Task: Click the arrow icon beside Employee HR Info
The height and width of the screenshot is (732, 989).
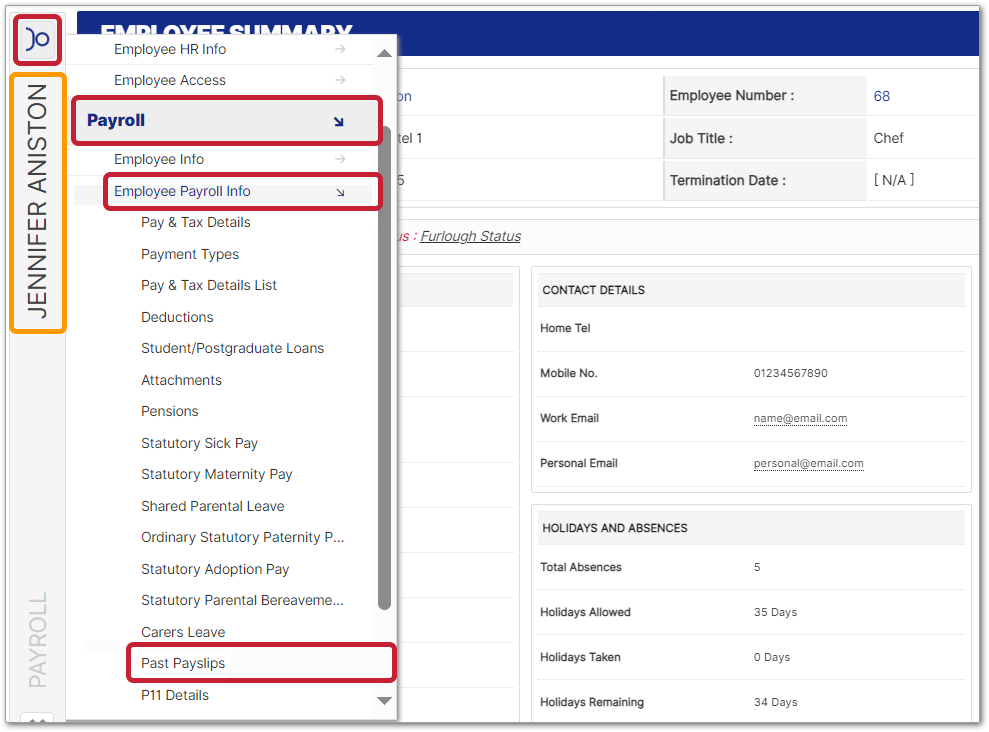Action: coord(340,49)
